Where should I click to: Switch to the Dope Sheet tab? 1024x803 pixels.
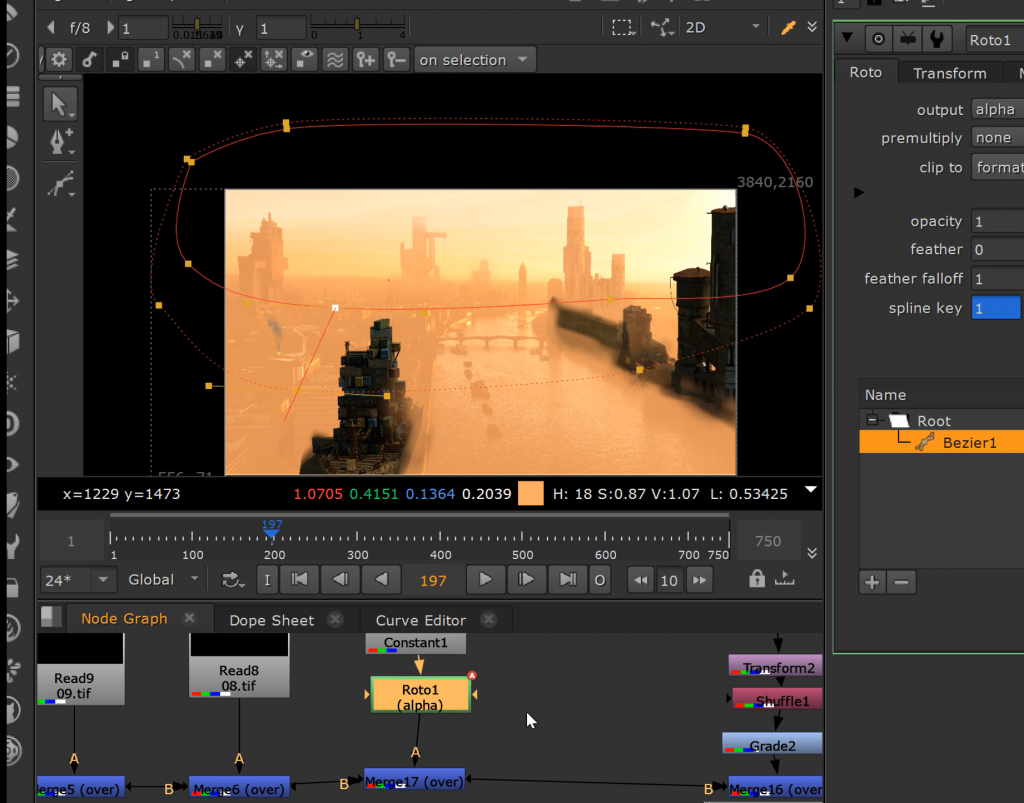click(271, 620)
